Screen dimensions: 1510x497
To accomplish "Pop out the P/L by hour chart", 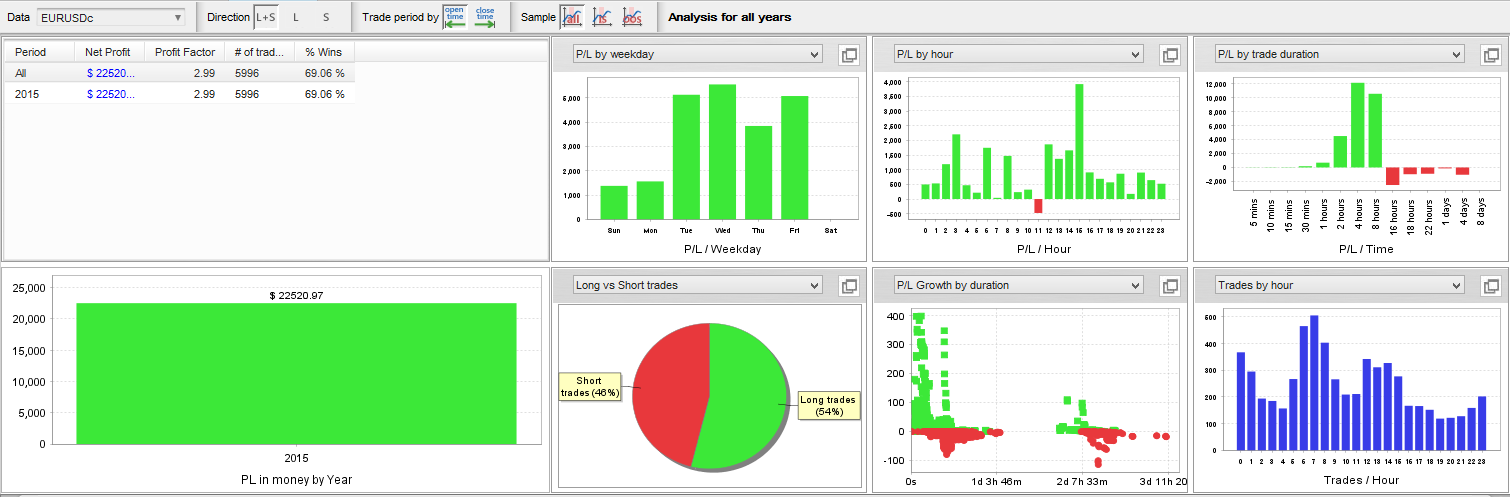I will click(1170, 55).
